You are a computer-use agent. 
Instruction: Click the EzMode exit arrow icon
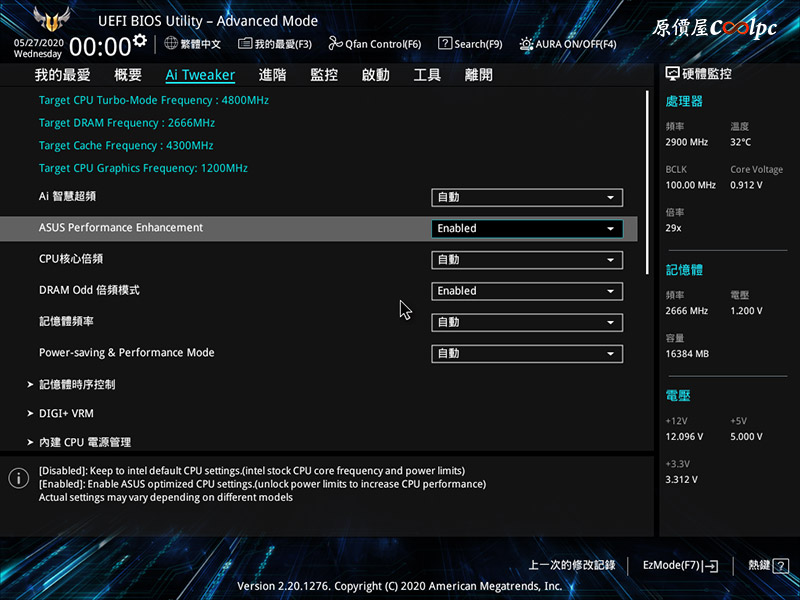pos(710,566)
